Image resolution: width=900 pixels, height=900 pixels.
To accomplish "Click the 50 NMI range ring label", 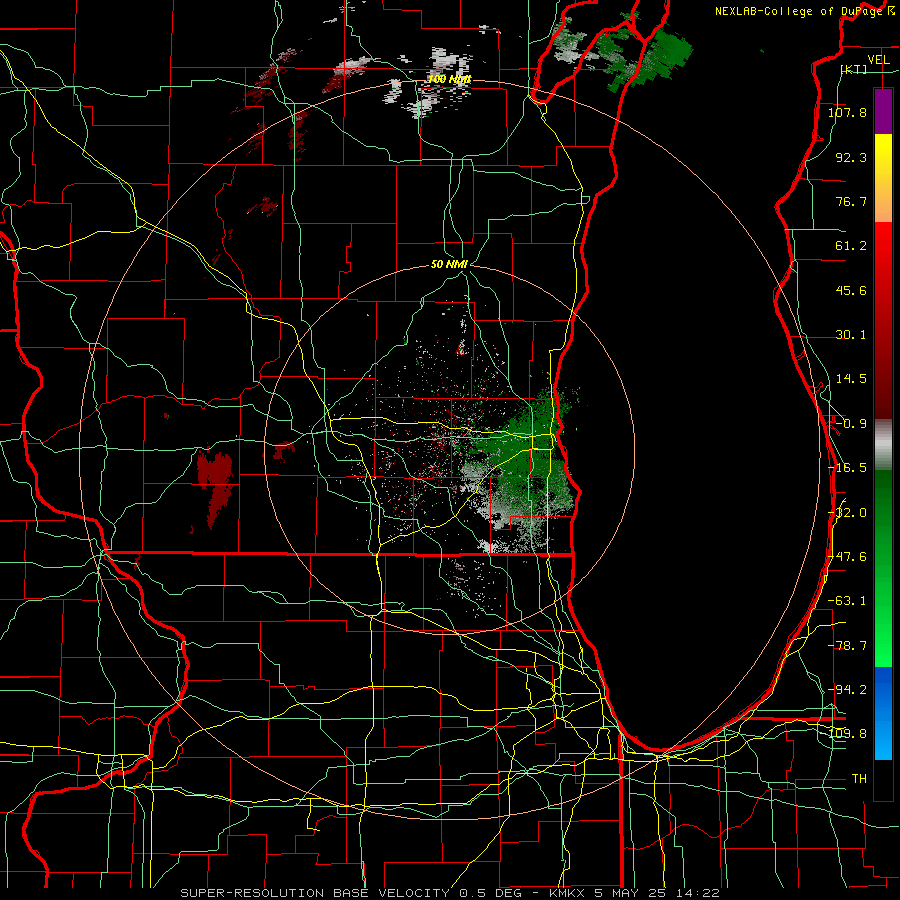I will click(x=449, y=264).
